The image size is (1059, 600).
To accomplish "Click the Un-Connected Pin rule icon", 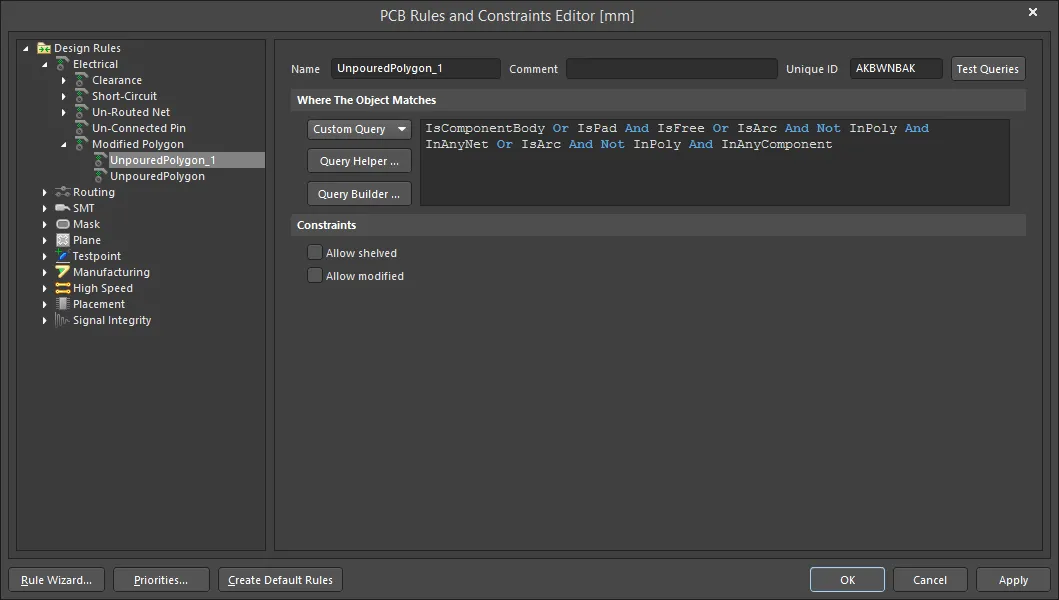I will tap(81, 128).
